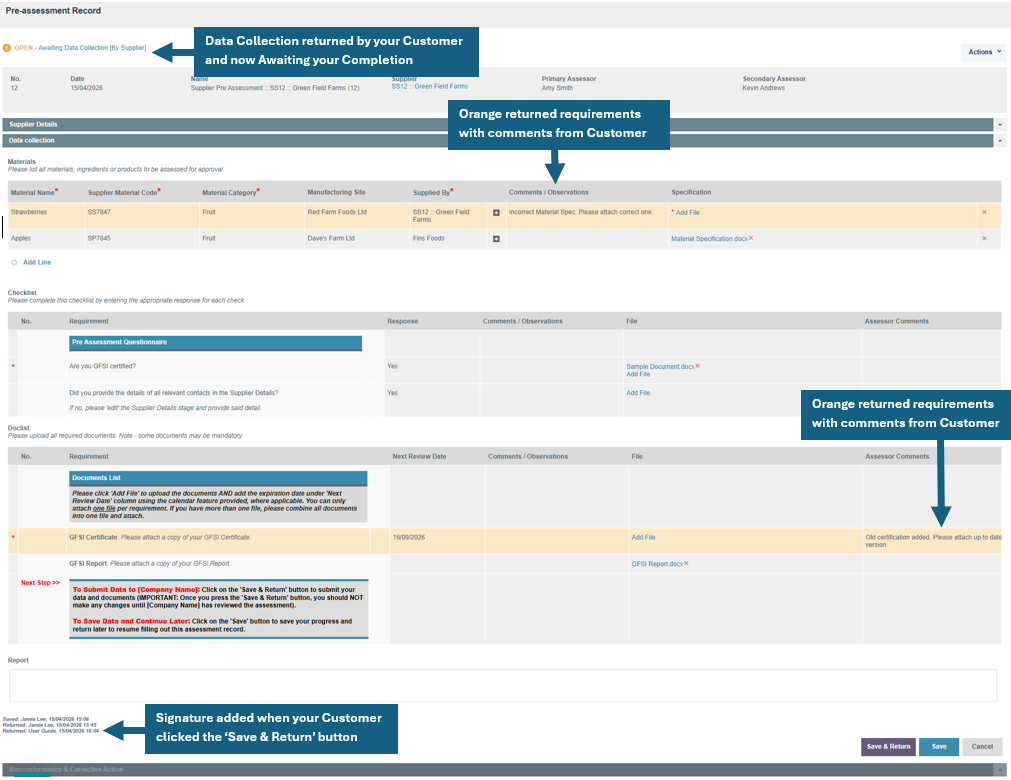This screenshot has height=780, width=1011.
Task: Collapse the Data collection section
Action: (x=1000, y=141)
